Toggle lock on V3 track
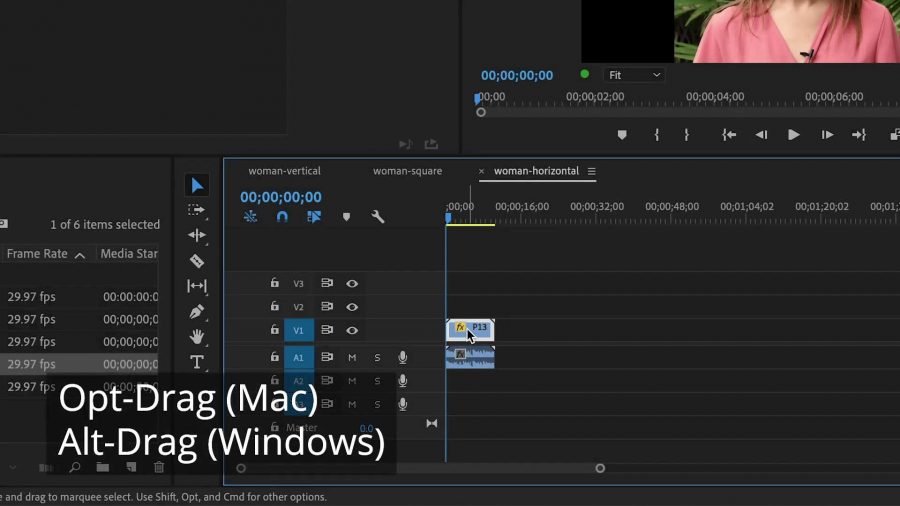Screen dimensions: 900x506 (274, 283)
